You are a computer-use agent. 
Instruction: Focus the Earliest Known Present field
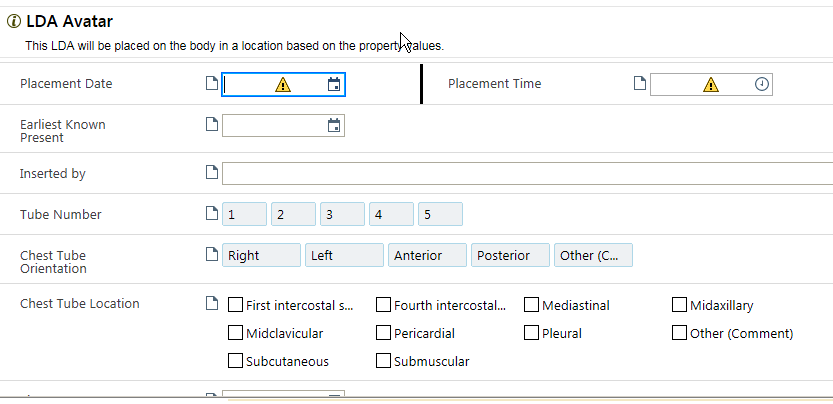coord(283,126)
